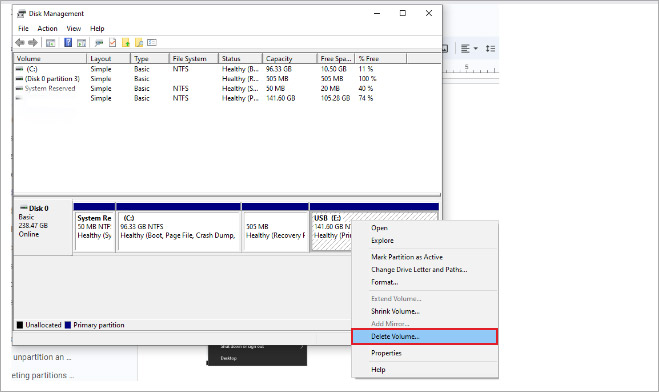This screenshot has height=392, width=659.
Task: Open the View menu
Action: pos(74,29)
